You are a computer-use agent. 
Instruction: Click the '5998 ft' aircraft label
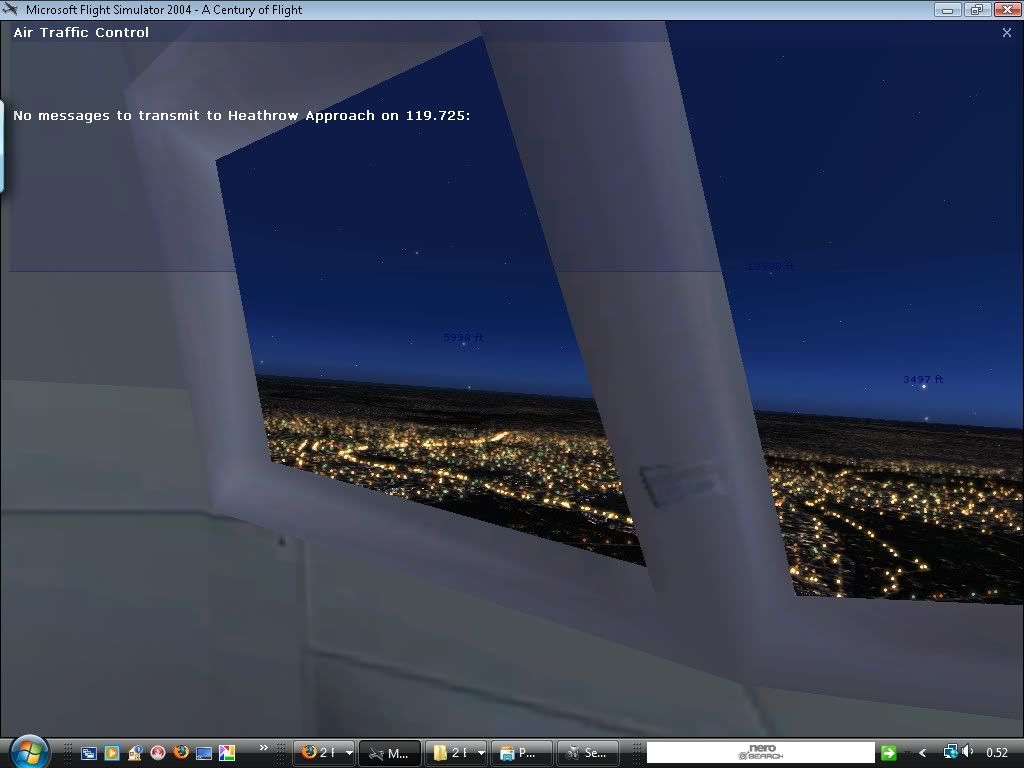tap(462, 337)
